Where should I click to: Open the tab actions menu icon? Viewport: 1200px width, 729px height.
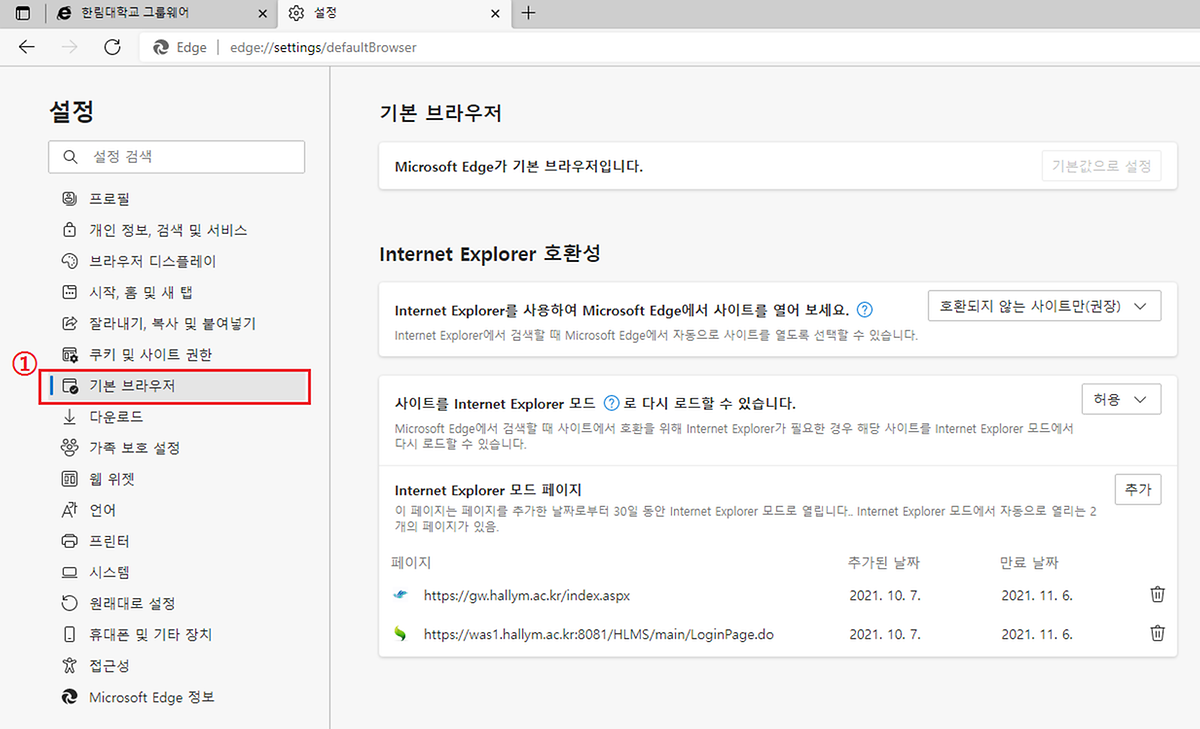click(x=22, y=13)
